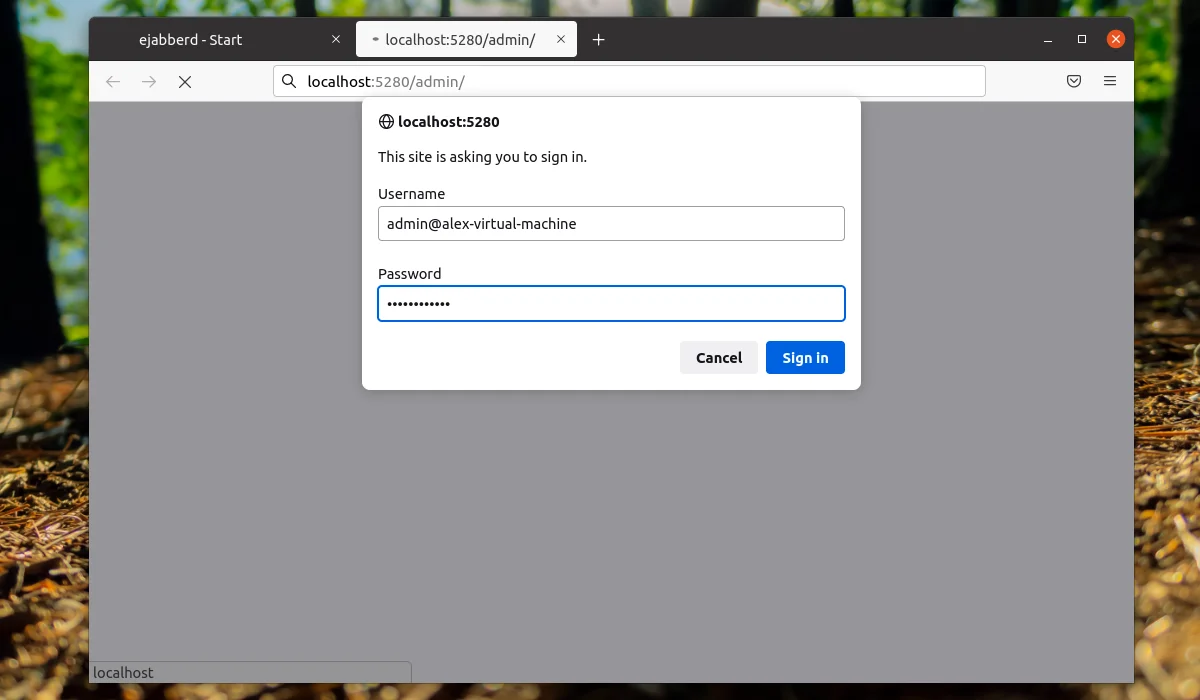Click the Password label
1200x700 pixels.
[409, 274]
